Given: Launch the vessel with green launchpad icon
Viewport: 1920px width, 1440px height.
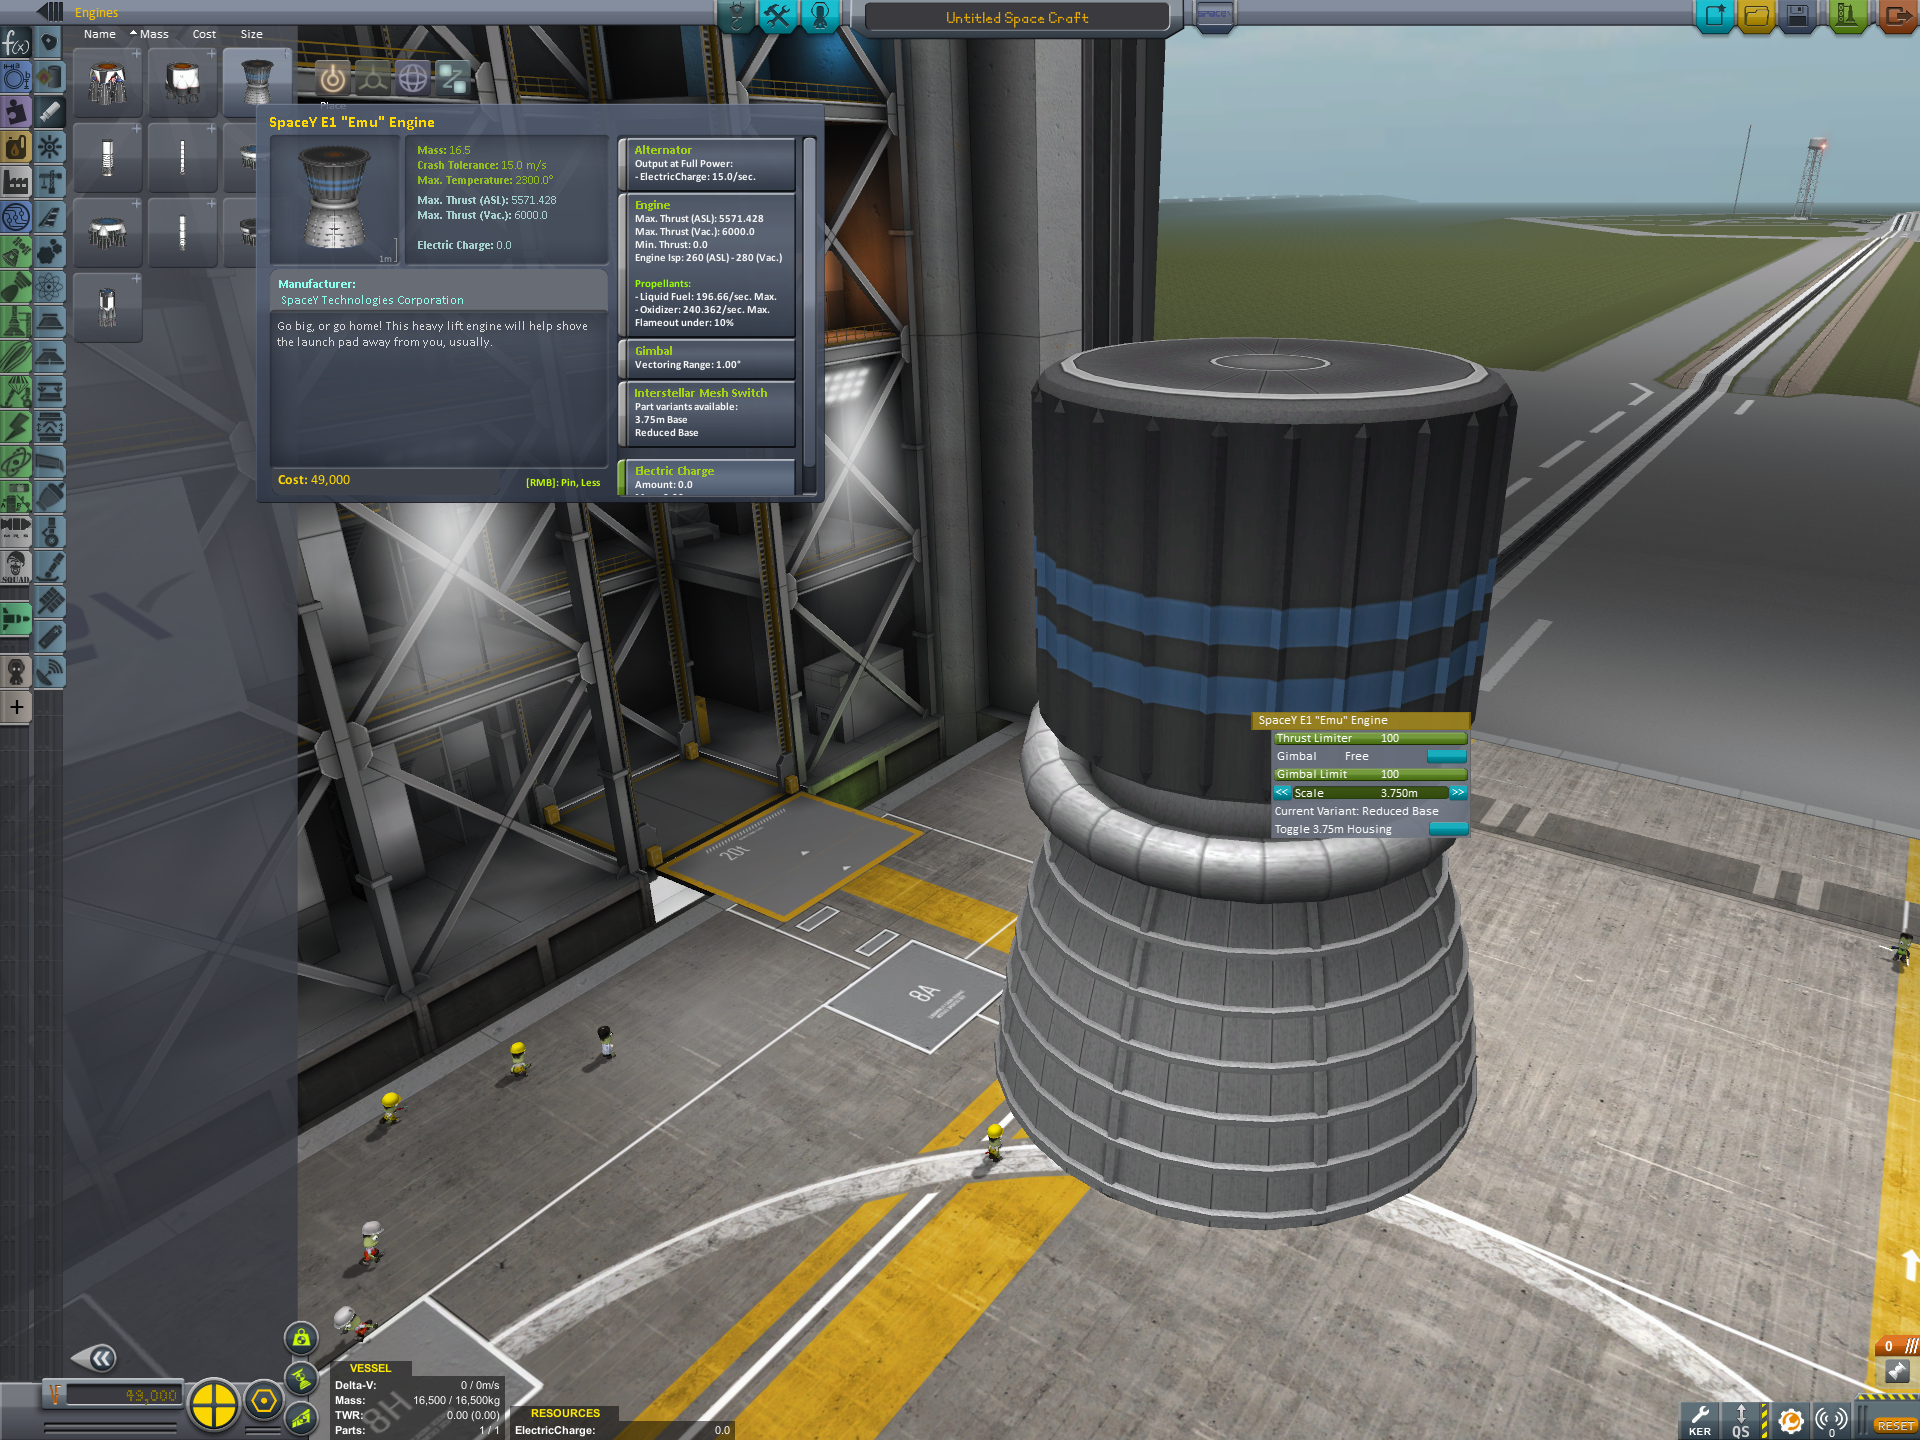Looking at the screenshot, I should click(1847, 16).
